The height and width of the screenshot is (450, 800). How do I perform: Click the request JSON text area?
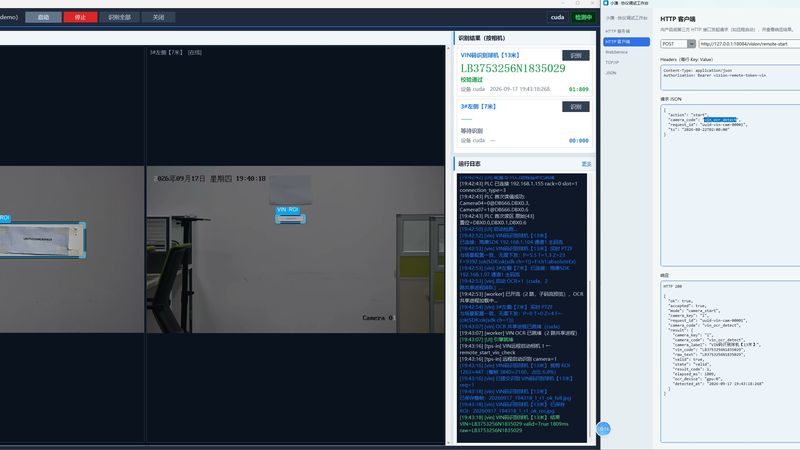click(x=730, y=185)
